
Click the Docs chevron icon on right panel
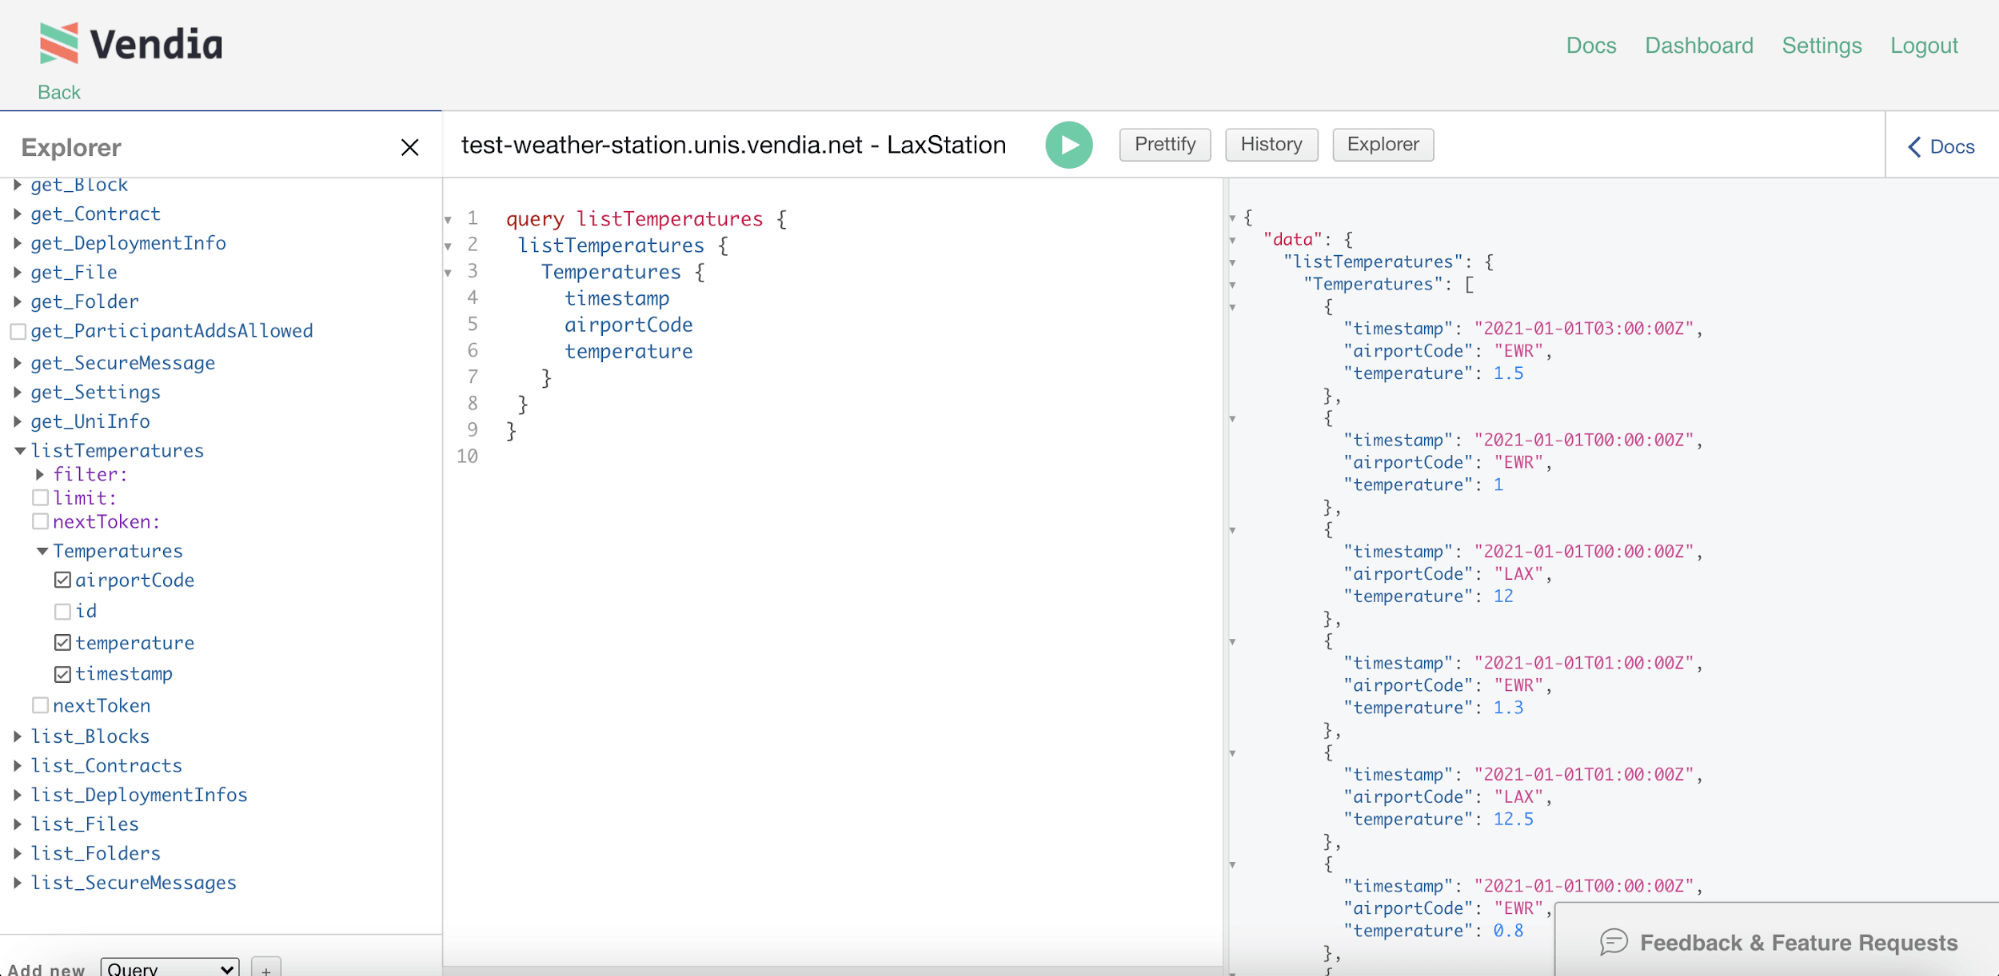pos(1914,147)
